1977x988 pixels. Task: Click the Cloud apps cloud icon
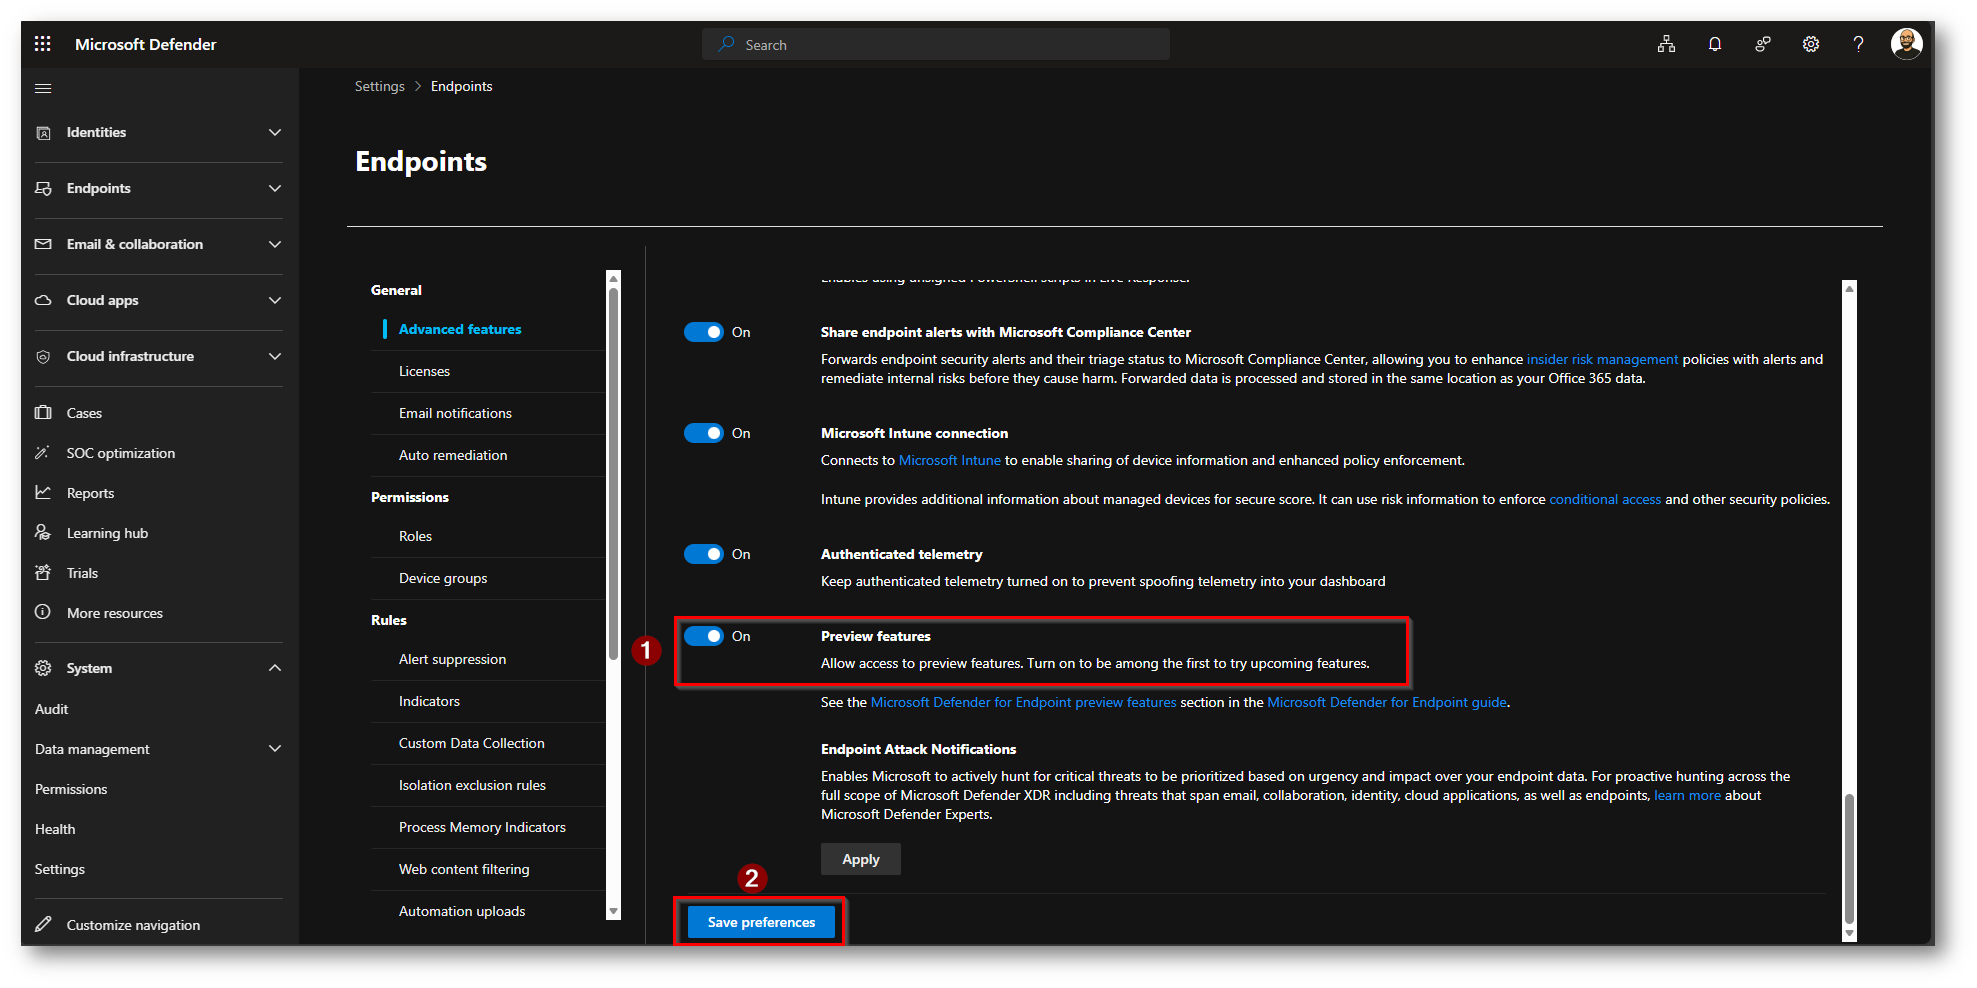coord(43,301)
